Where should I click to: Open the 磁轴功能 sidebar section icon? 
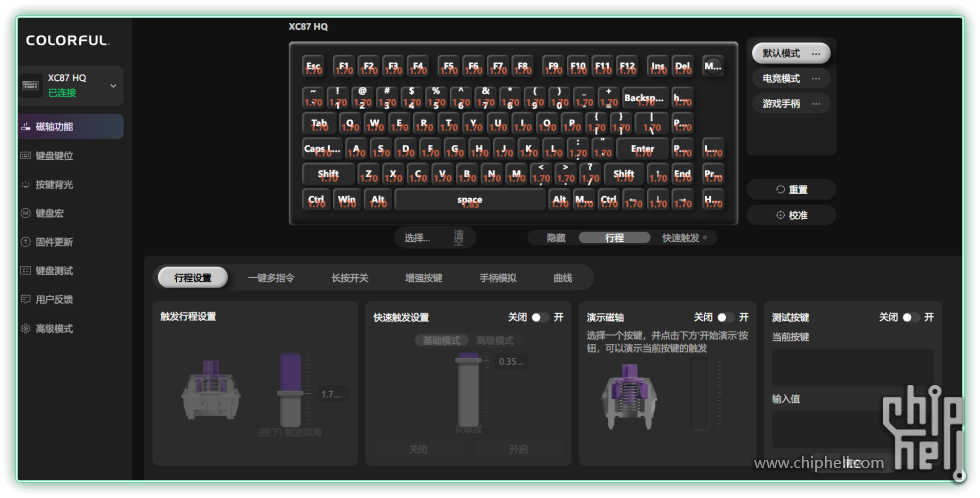(x=26, y=127)
